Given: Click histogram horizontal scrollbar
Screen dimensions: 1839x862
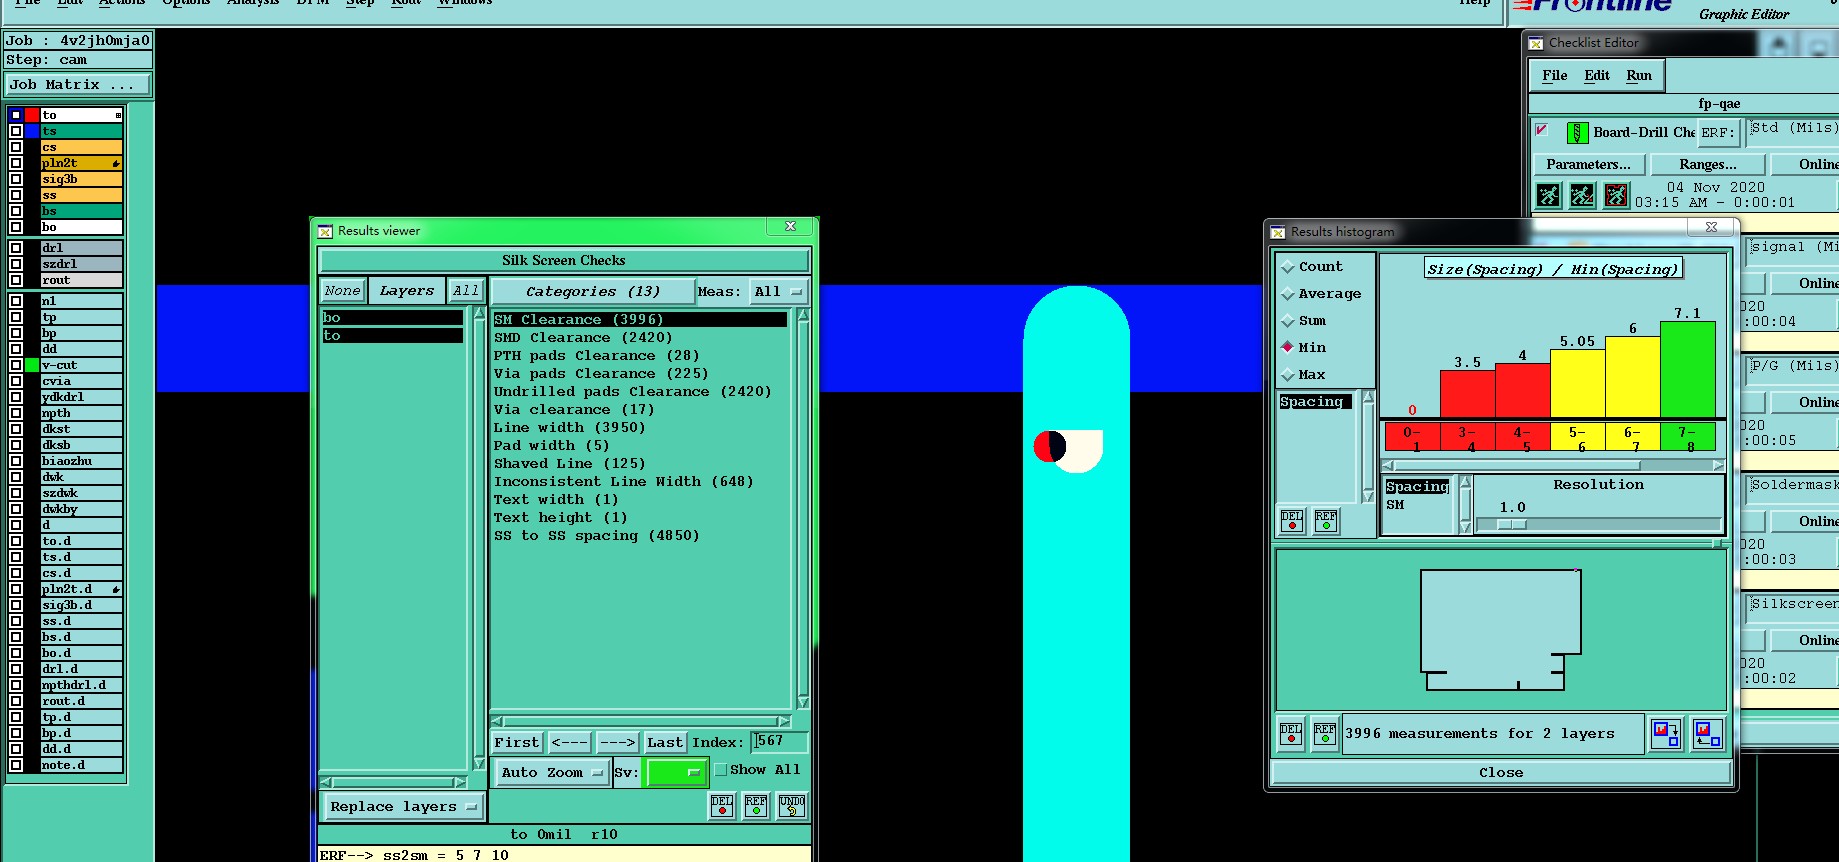Looking at the screenshot, I should (1553, 466).
